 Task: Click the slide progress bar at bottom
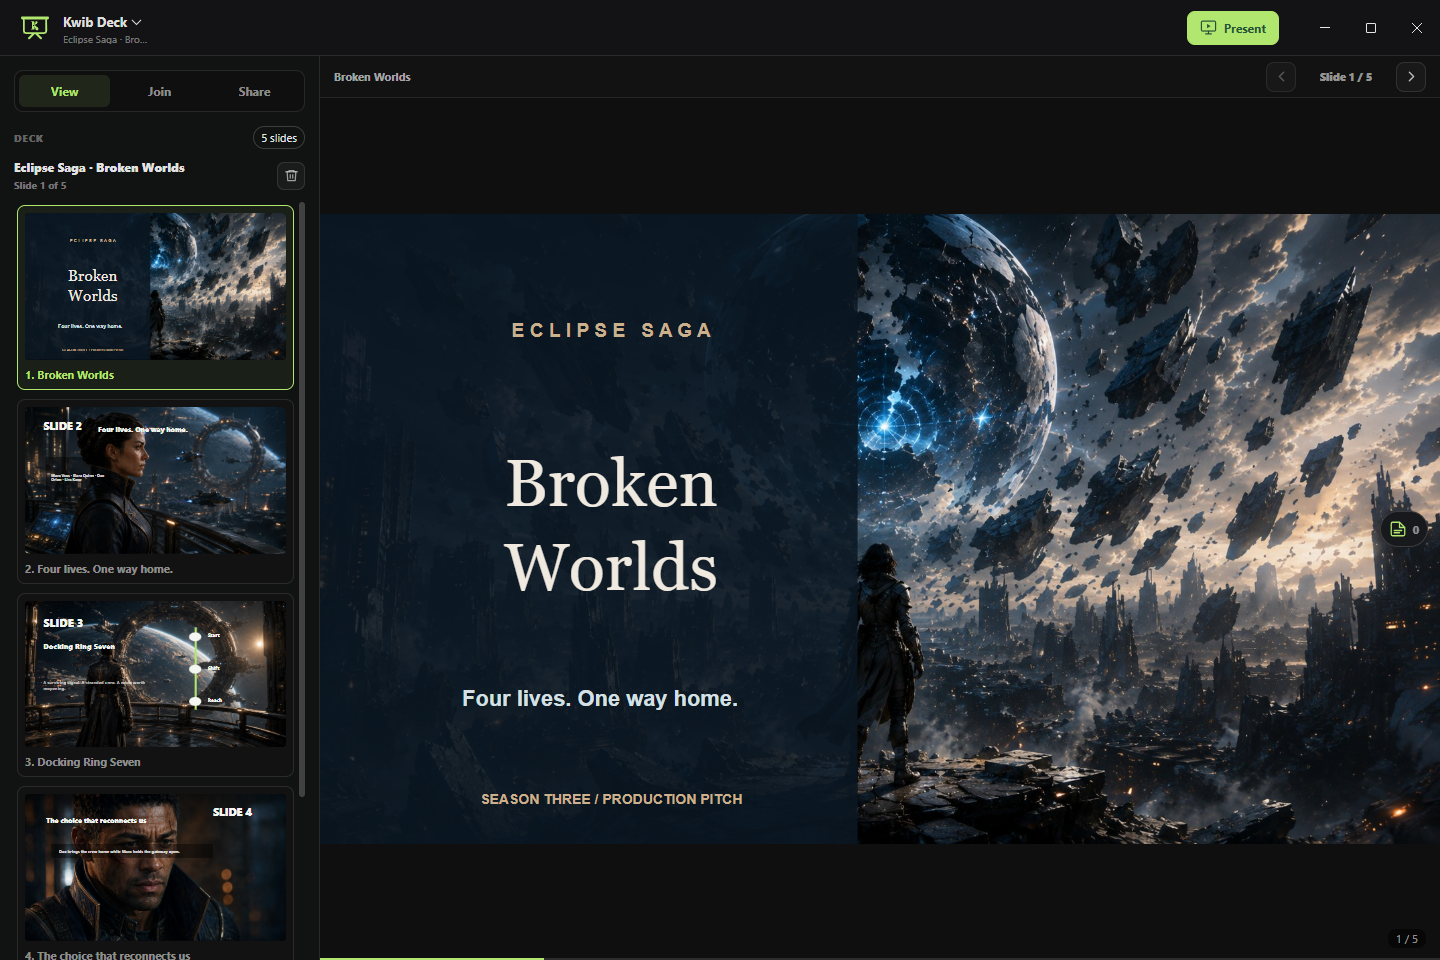click(x=880, y=958)
